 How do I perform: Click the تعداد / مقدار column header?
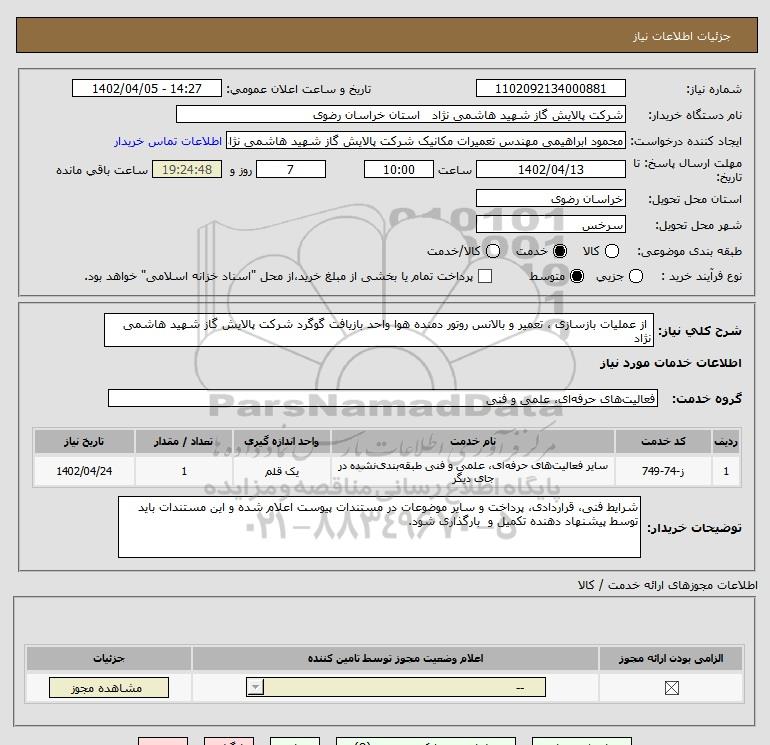coord(184,441)
